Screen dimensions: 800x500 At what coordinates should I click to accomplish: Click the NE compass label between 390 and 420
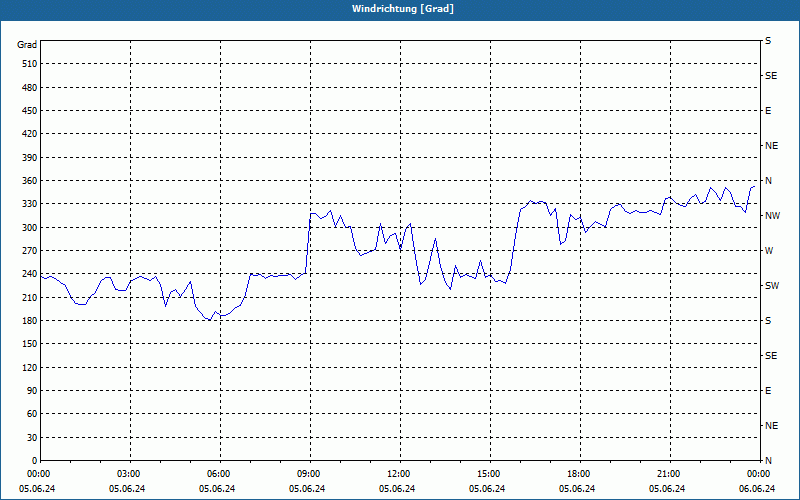click(771, 146)
